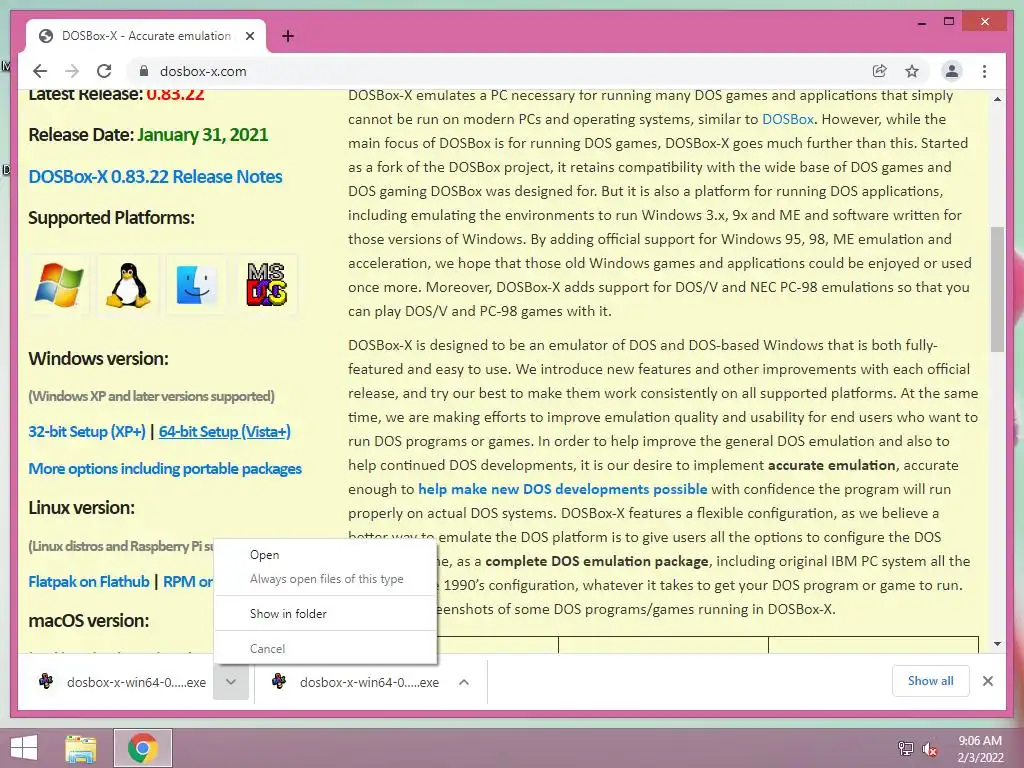Reload the dosbox-x.com page
The width and height of the screenshot is (1024, 768).
pos(104,71)
